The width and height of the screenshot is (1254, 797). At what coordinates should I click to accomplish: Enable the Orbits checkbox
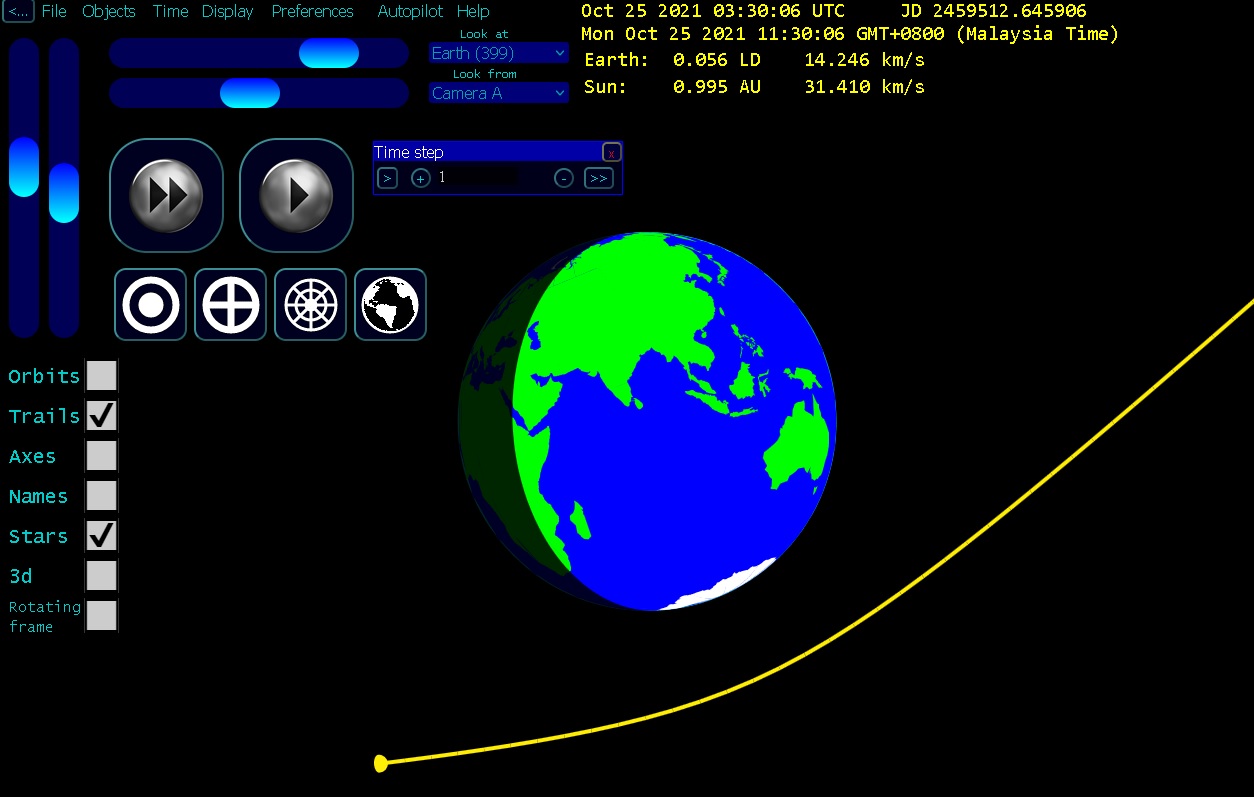click(101, 376)
